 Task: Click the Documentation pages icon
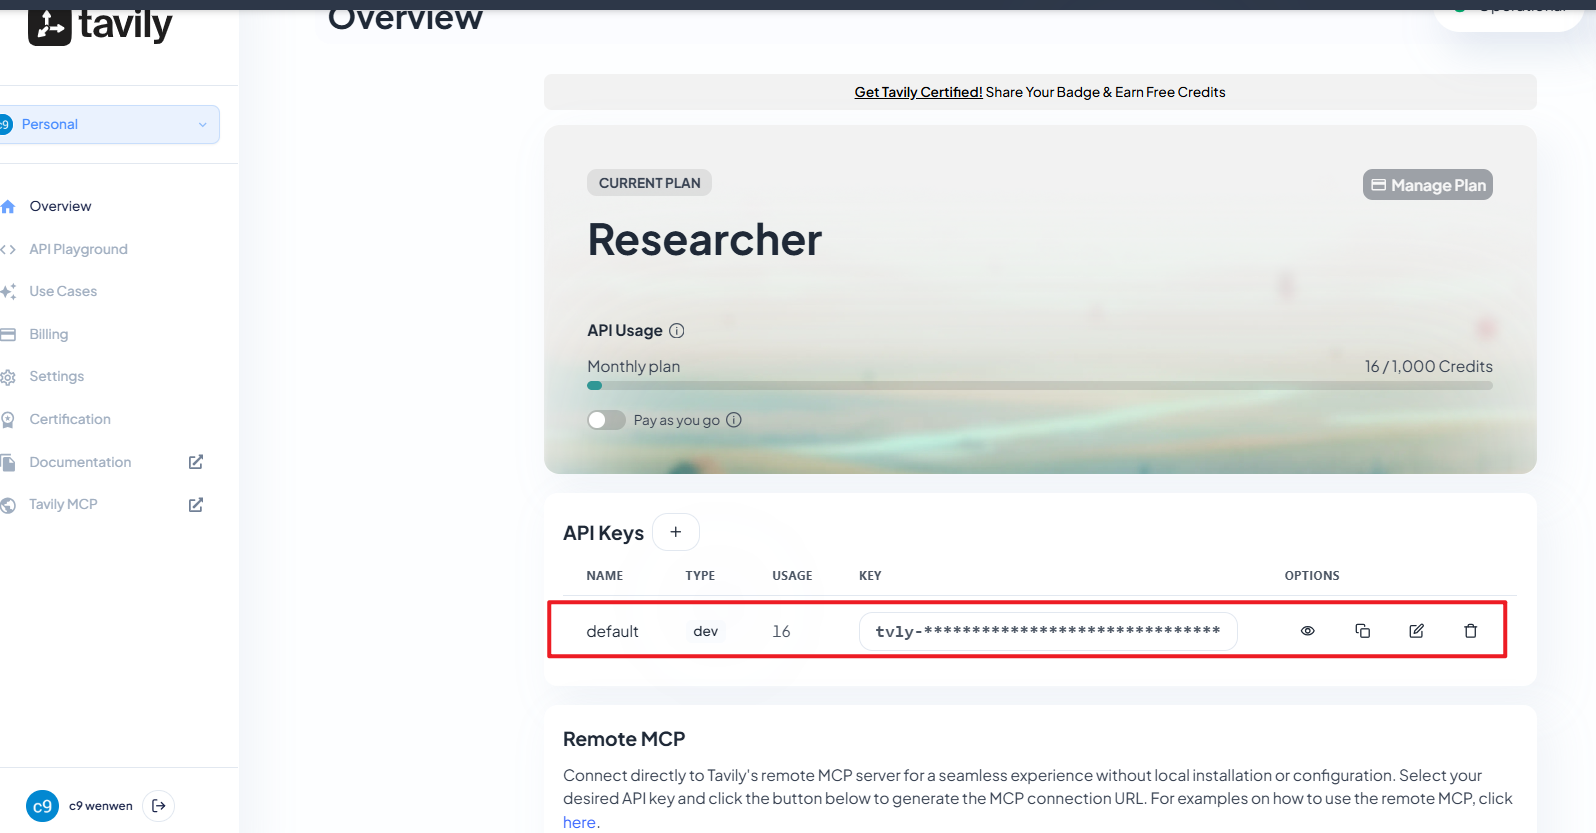(8, 463)
